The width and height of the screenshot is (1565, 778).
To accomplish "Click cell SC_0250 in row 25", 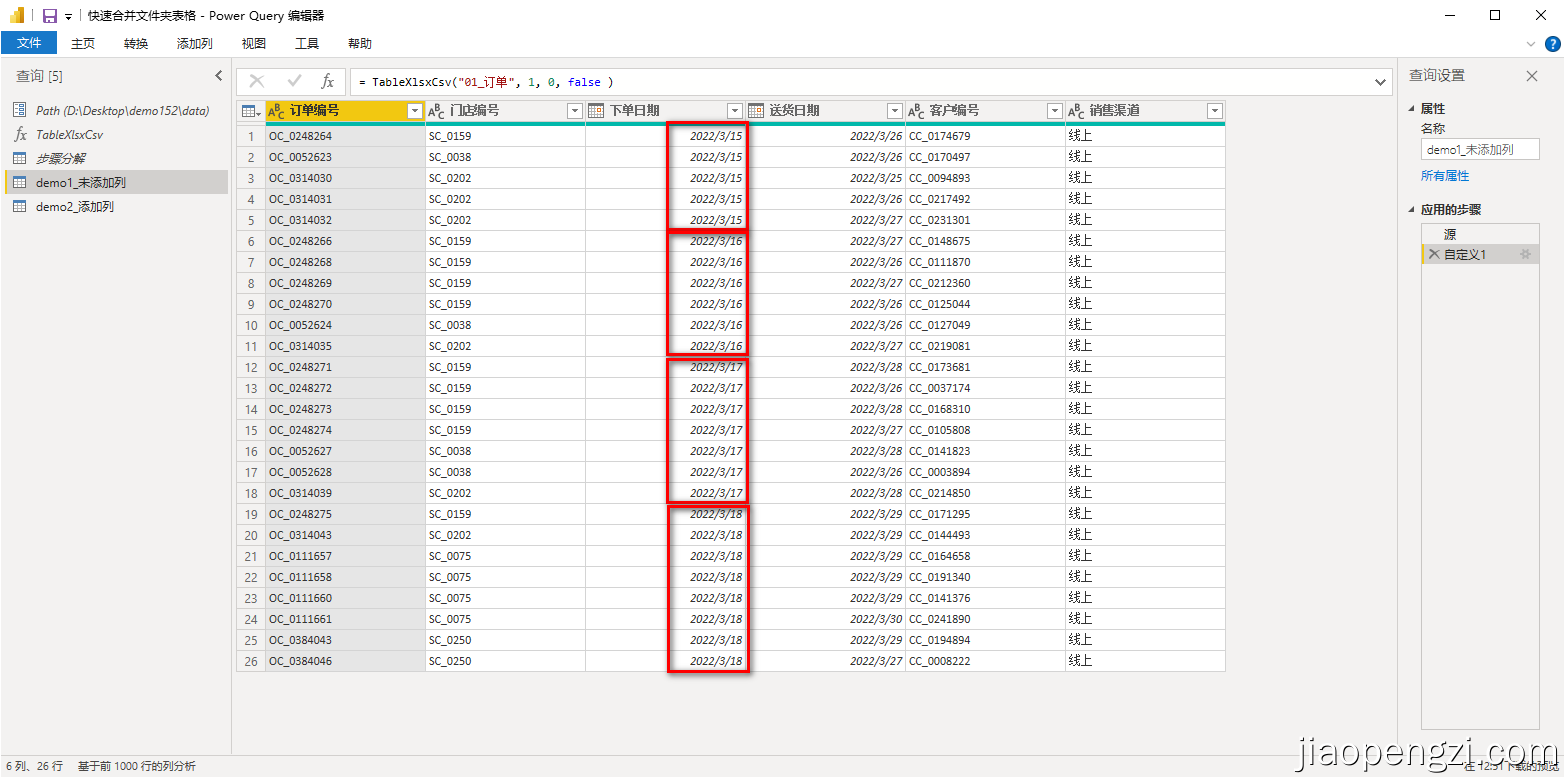I will (x=505, y=640).
